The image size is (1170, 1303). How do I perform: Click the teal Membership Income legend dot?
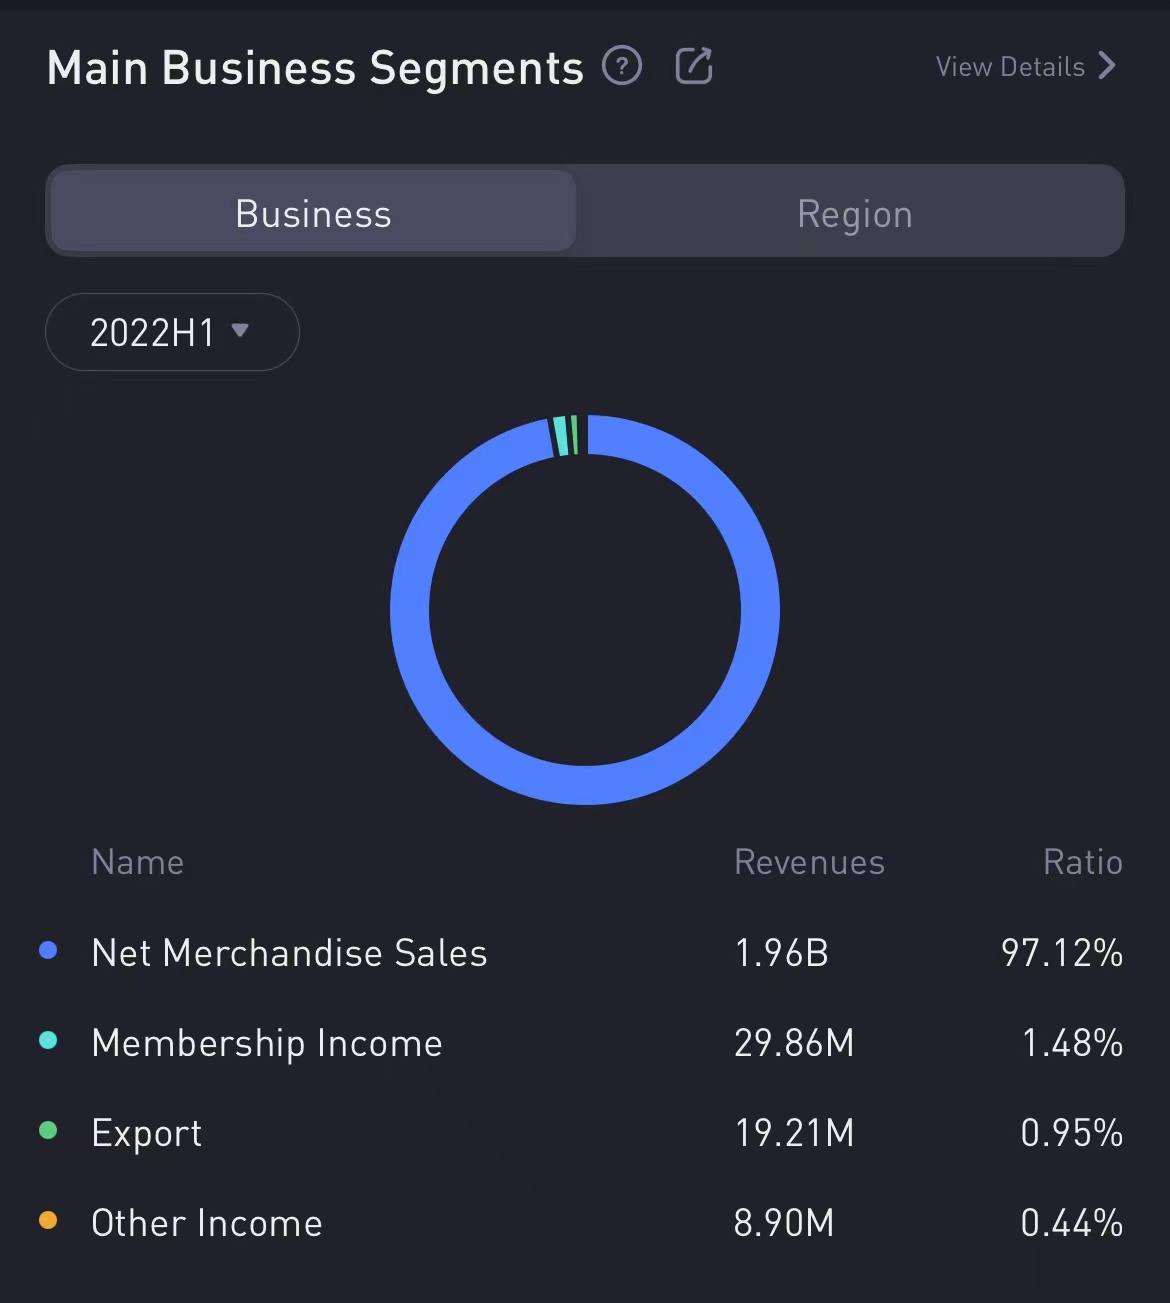[48, 1040]
